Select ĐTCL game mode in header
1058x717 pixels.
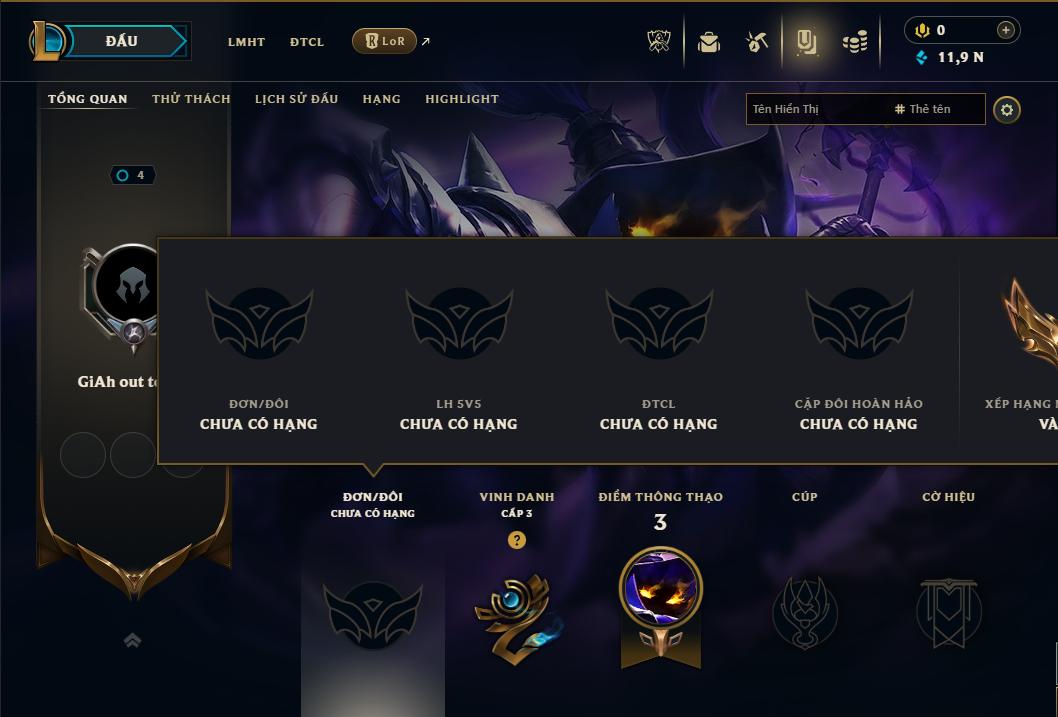click(307, 42)
